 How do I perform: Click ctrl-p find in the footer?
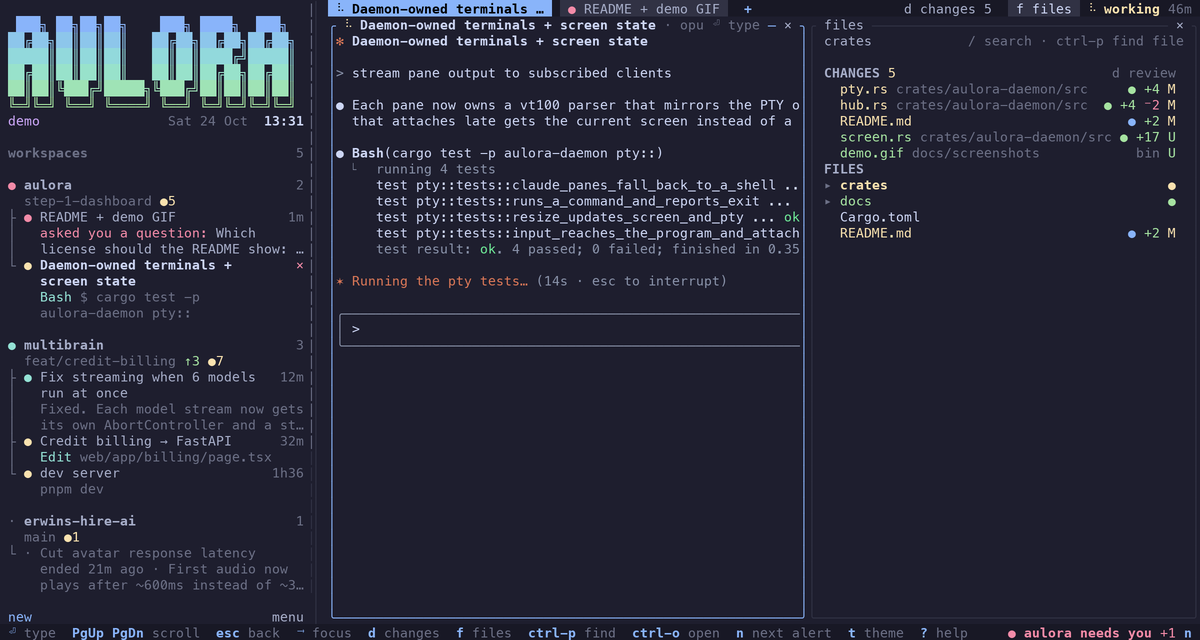point(572,633)
